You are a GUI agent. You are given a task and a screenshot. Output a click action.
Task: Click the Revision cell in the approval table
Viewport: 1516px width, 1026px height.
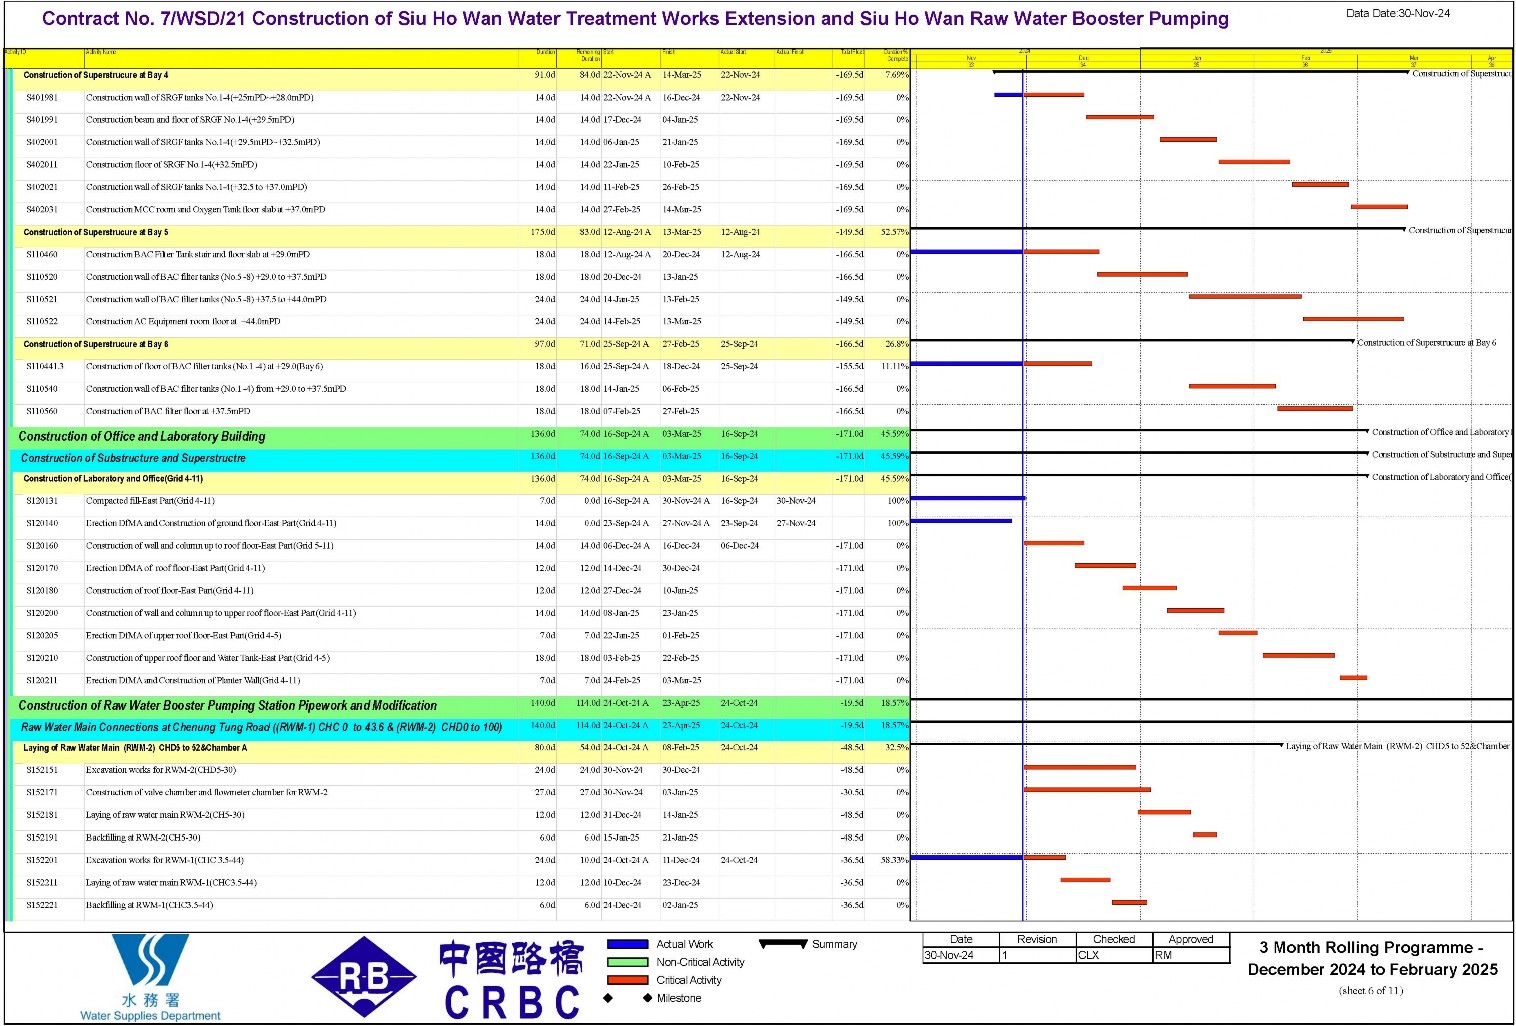[x=1037, y=939]
